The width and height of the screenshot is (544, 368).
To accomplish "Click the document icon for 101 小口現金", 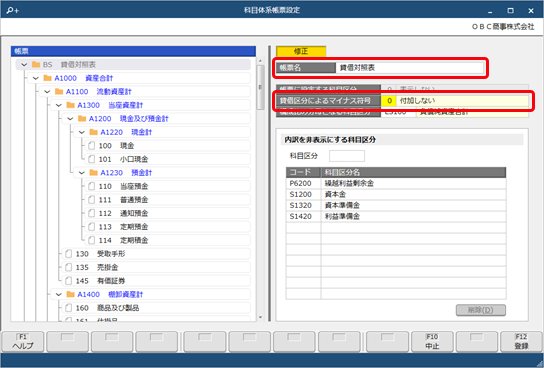I will 92,159.
